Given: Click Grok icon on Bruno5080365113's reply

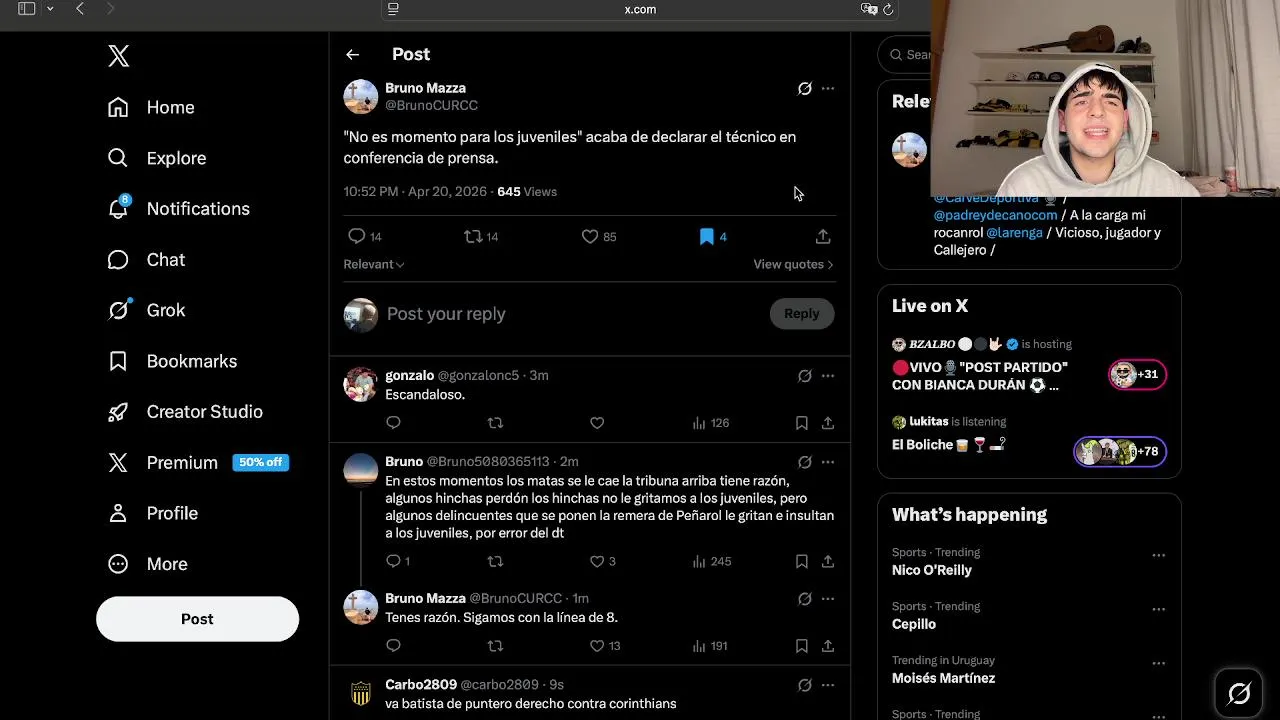Looking at the screenshot, I should click(x=805, y=462).
